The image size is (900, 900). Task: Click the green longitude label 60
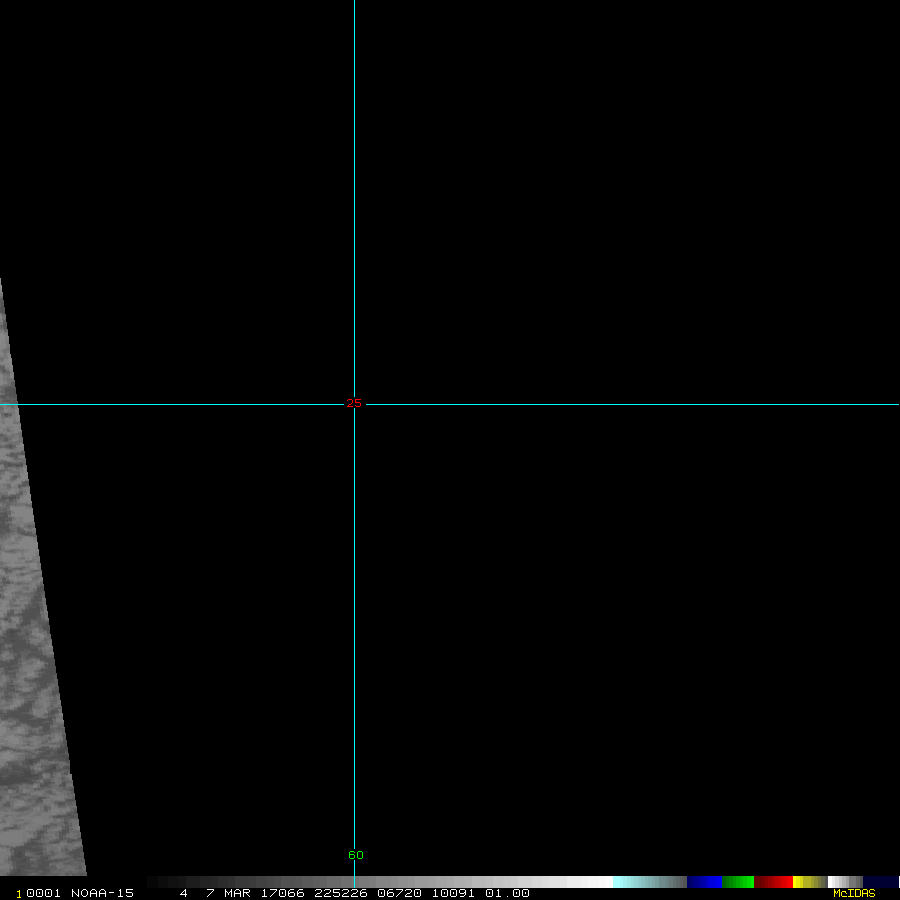356,855
